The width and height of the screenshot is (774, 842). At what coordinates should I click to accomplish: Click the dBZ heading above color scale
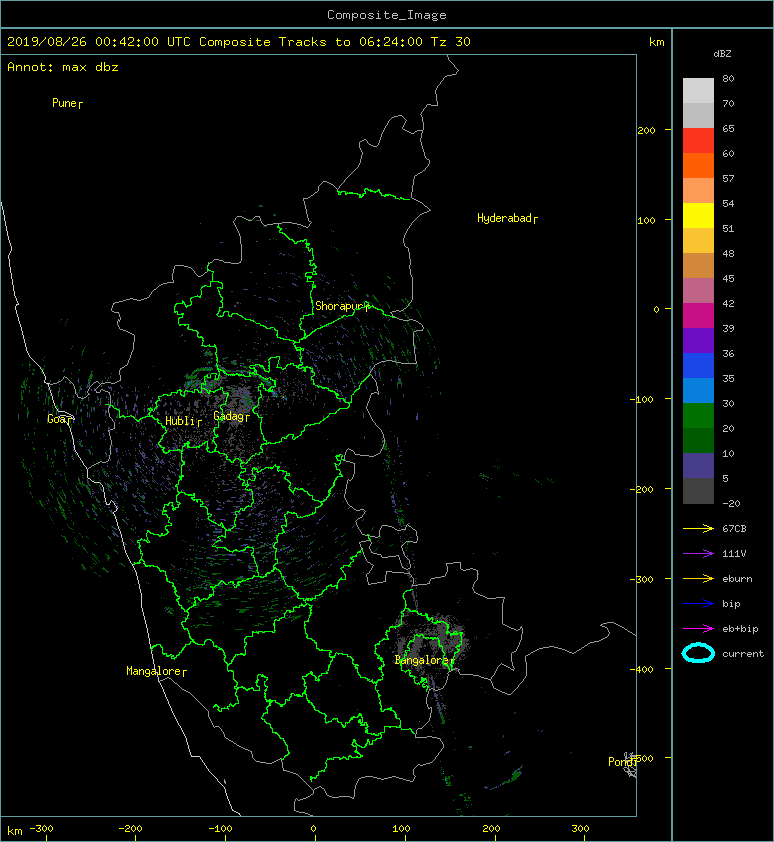pos(722,54)
